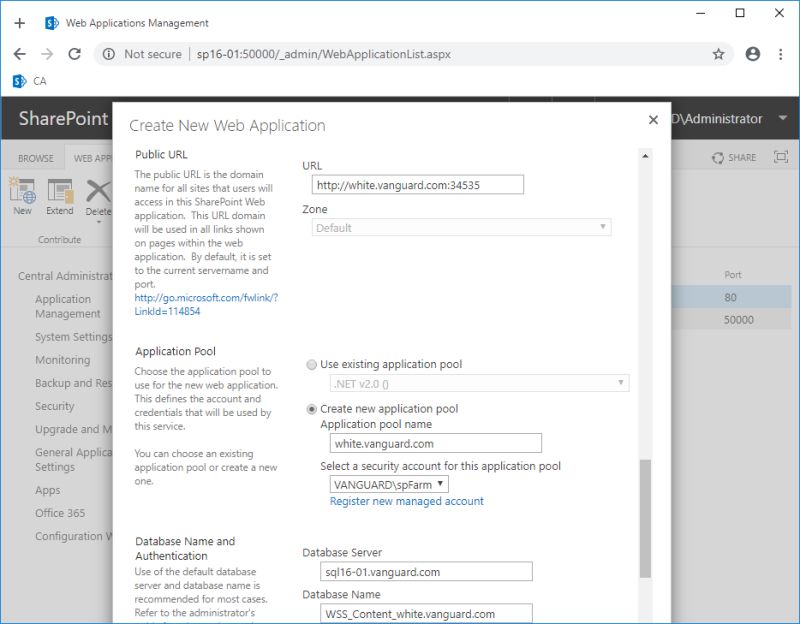Click the public URL input field
The image size is (800, 624).
coord(418,185)
